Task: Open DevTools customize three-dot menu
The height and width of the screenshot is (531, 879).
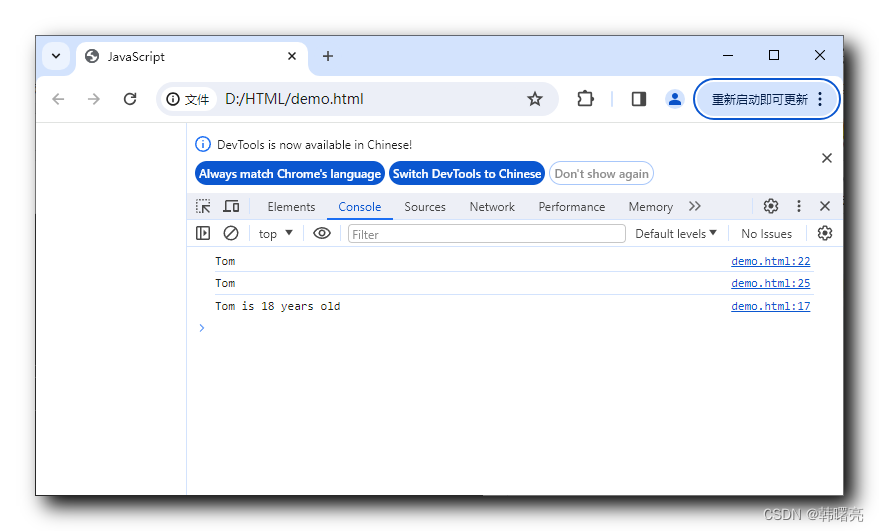Action: coord(799,206)
